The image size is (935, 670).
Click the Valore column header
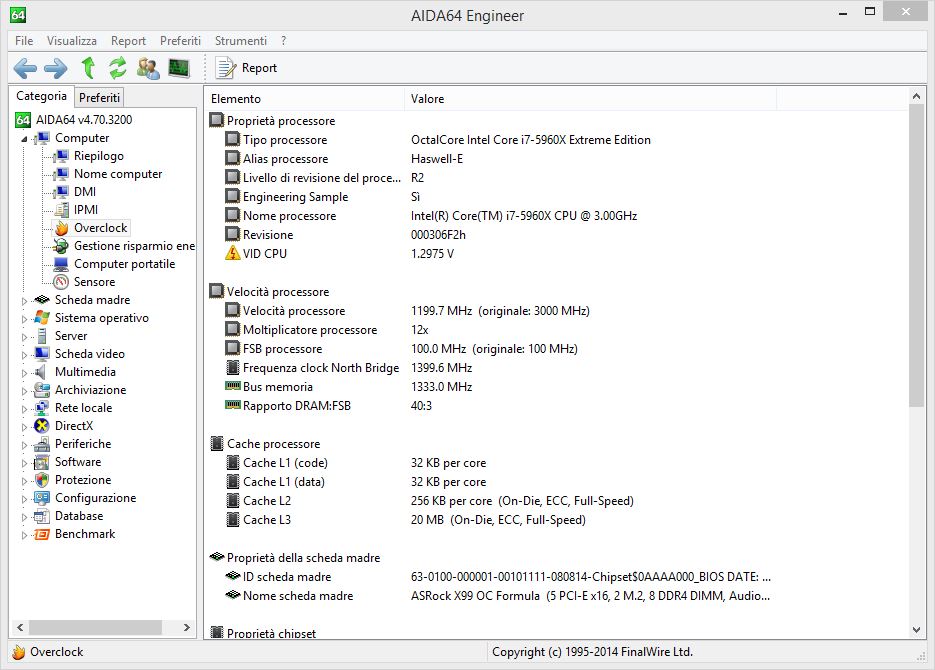pyautogui.click(x=427, y=99)
